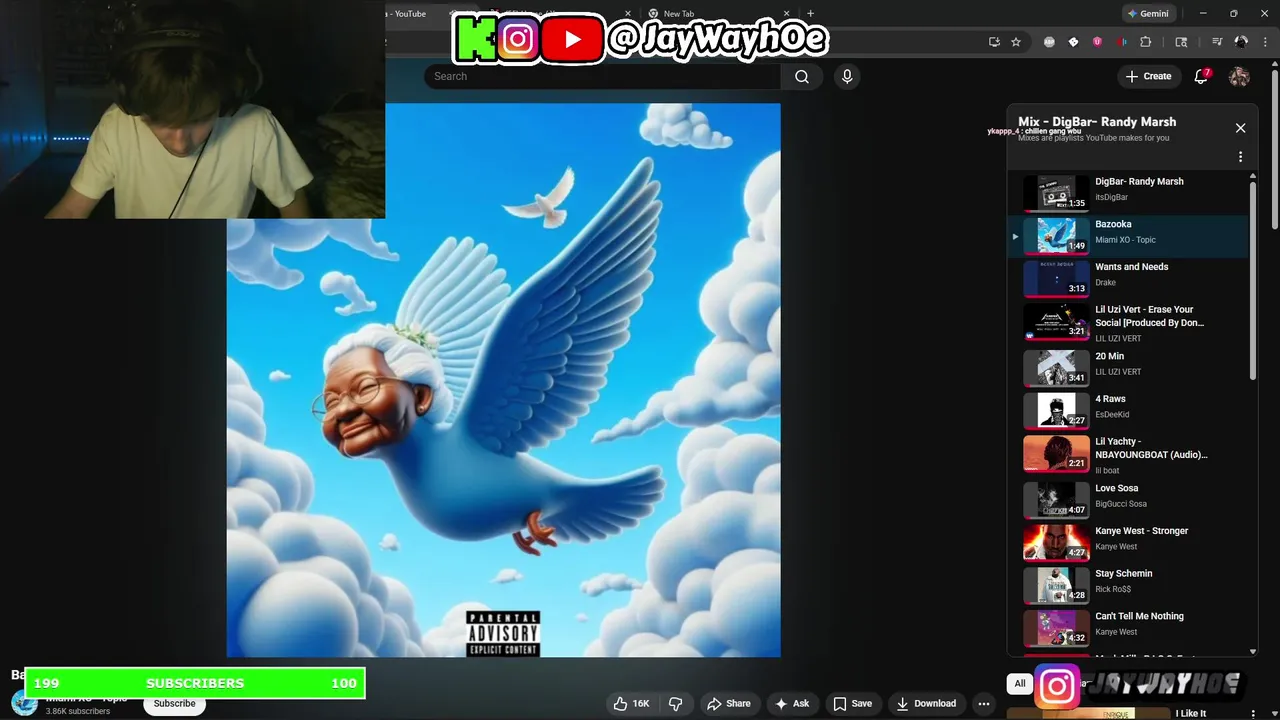Click the Google Lens search icon
Screen dimensions: 1280x720
[x=1181, y=42]
